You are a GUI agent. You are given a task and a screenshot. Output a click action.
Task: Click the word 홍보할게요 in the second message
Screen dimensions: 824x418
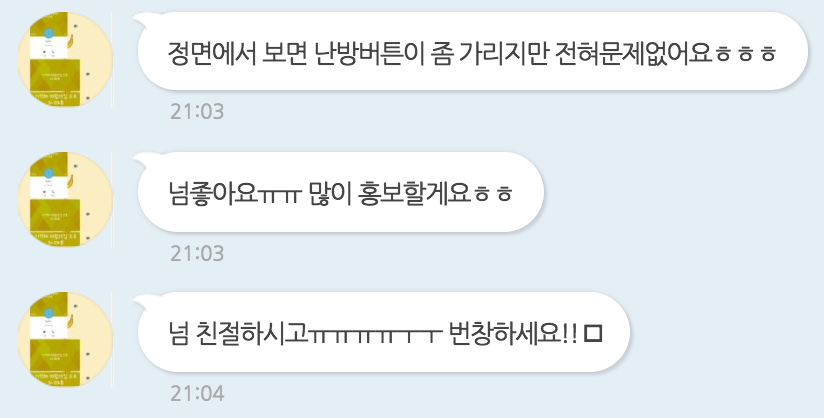[413, 193]
